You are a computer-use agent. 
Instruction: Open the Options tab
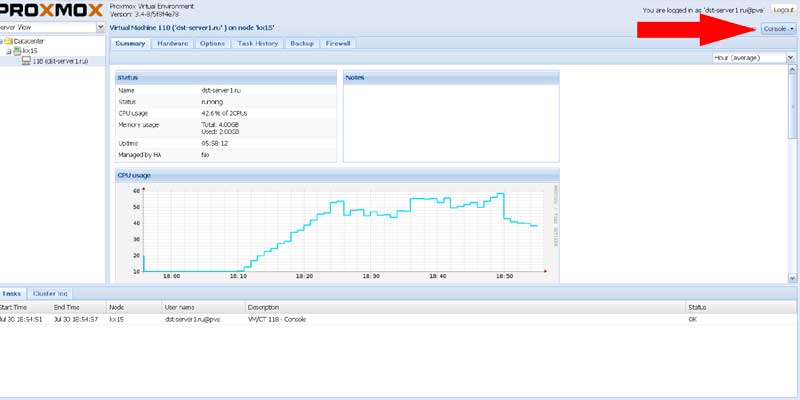point(212,44)
